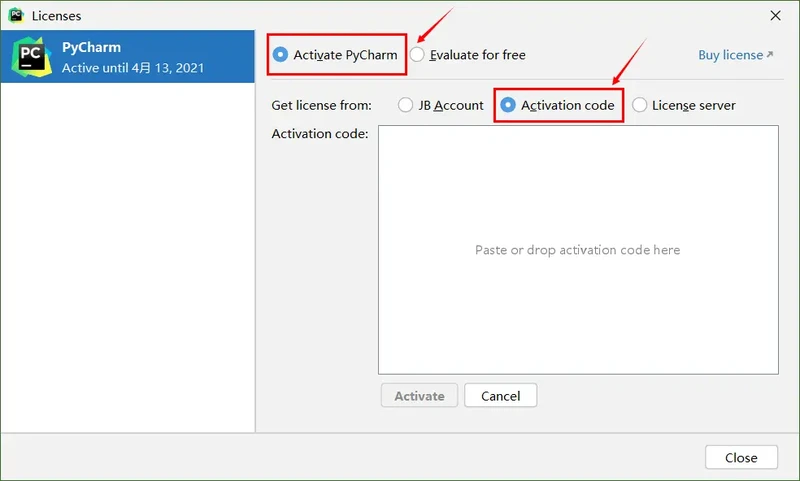Close the Licenses window with the X
The height and width of the screenshot is (481, 800).
[x=775, y=16]
